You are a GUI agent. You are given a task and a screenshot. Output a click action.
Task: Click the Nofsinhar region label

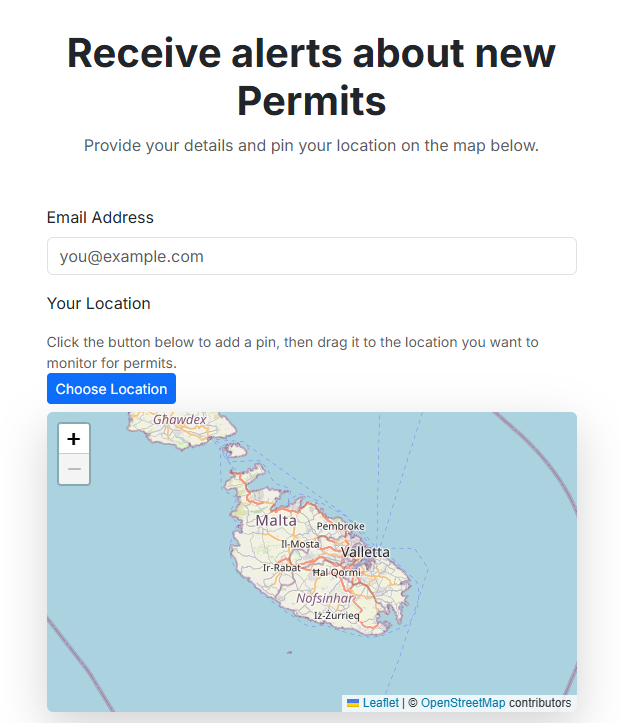point(325,598)
